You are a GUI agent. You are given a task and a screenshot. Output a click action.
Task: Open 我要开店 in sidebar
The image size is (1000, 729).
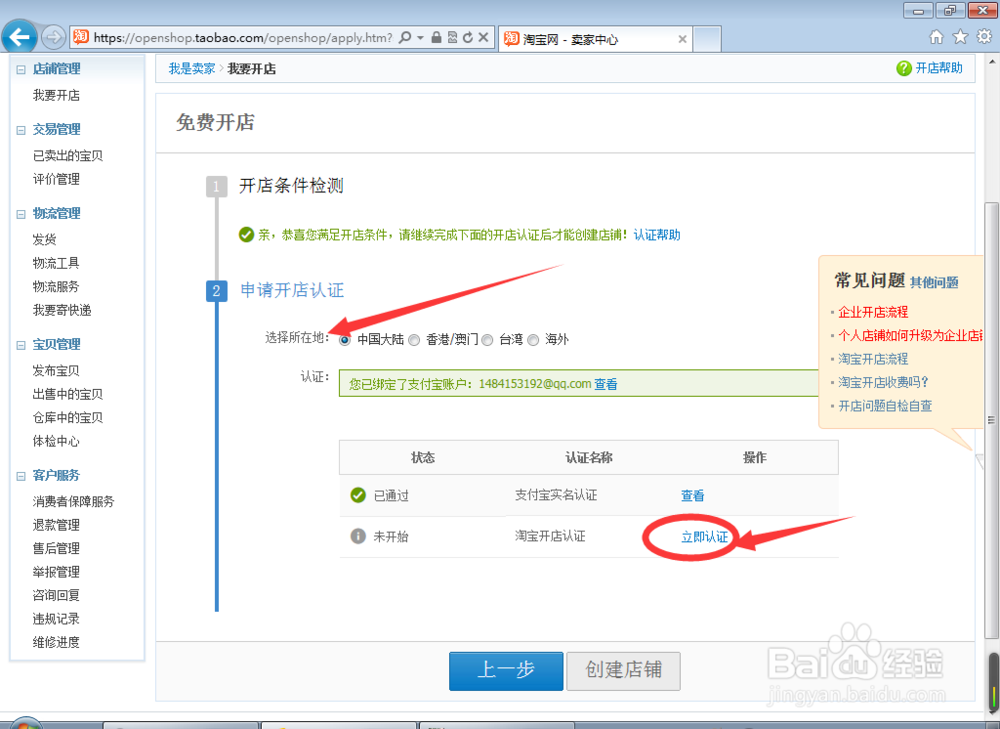[x=56, y=95]
